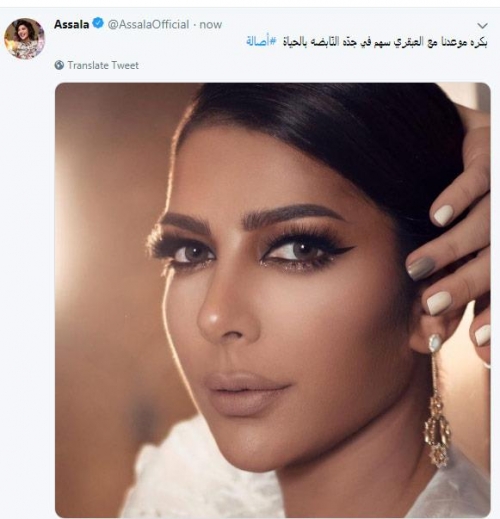Select the Arabic tweet text
500x519 pixels.
[x=367, y=42]
